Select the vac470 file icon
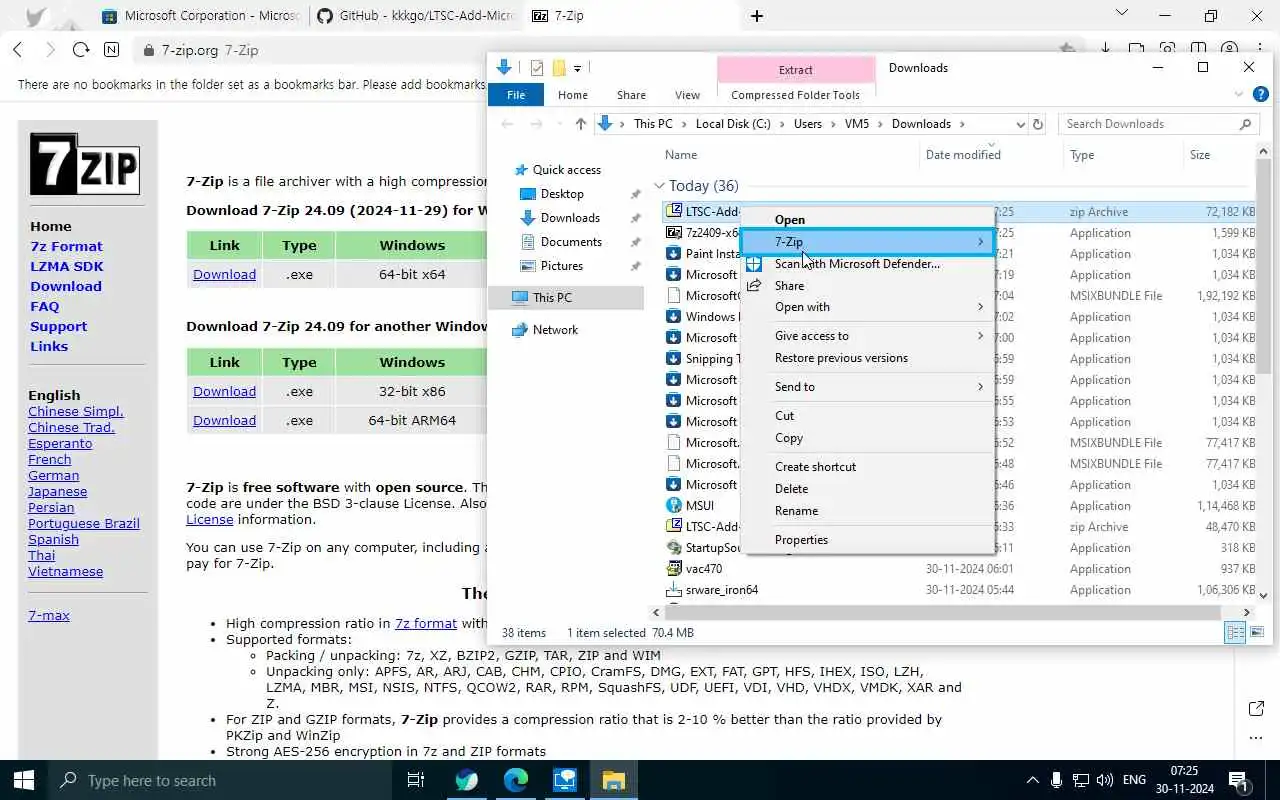 pos(674,569)
